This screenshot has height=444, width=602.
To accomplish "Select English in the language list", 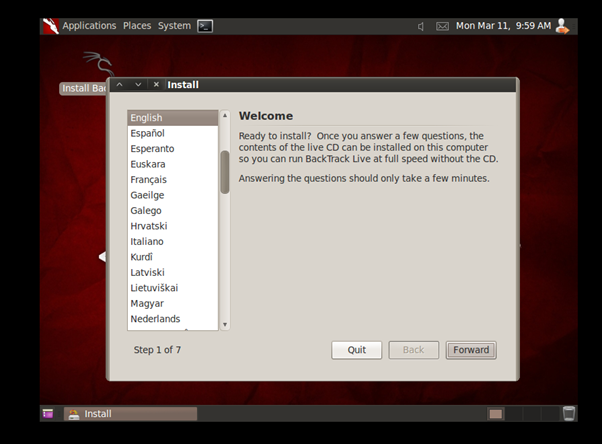I will coord(173,118).
